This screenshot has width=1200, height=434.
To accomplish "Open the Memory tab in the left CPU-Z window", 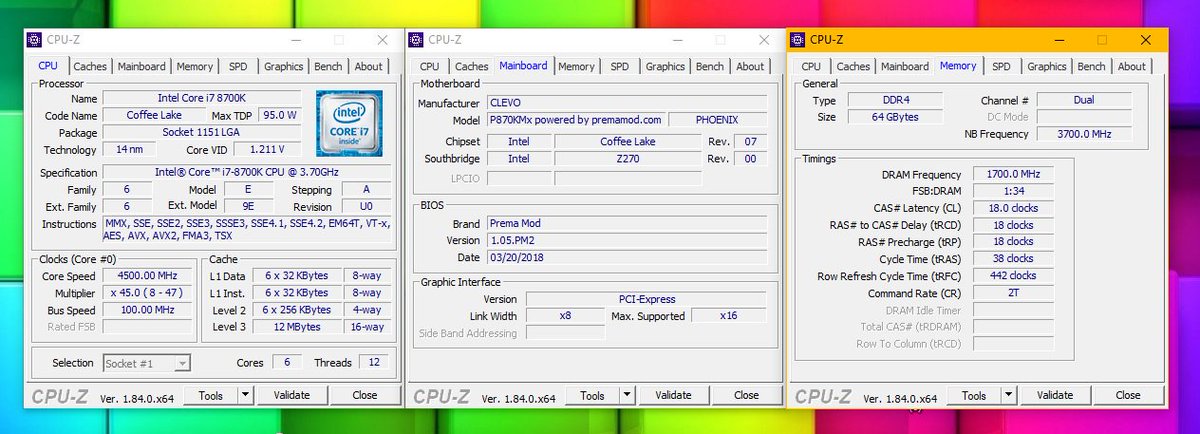I will point(195,67).
